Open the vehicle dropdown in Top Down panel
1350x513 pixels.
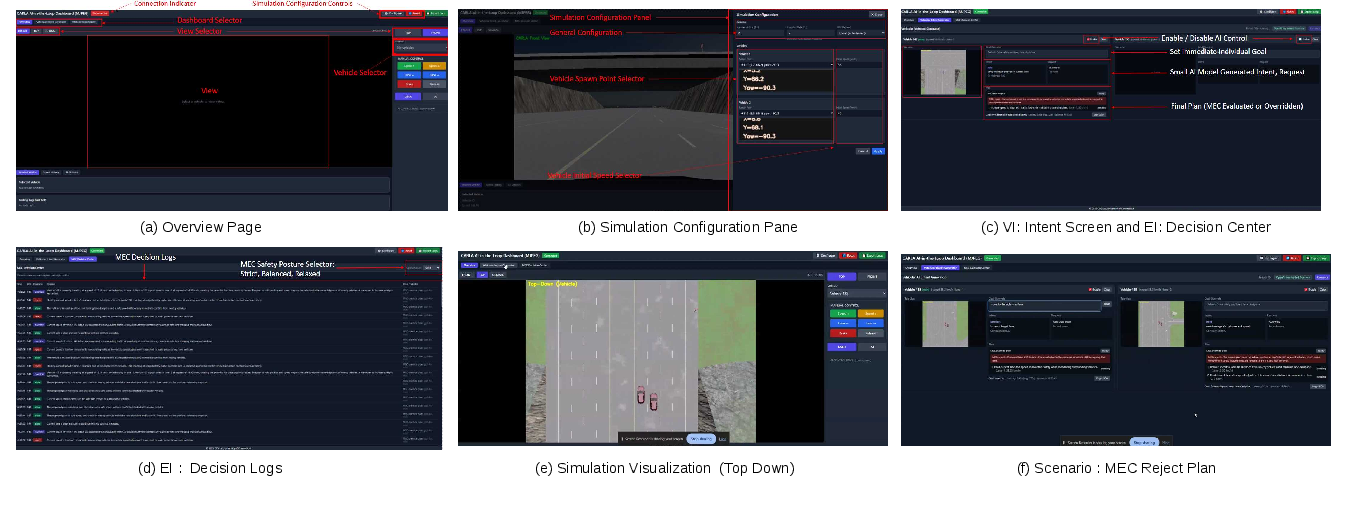point(856,293)
